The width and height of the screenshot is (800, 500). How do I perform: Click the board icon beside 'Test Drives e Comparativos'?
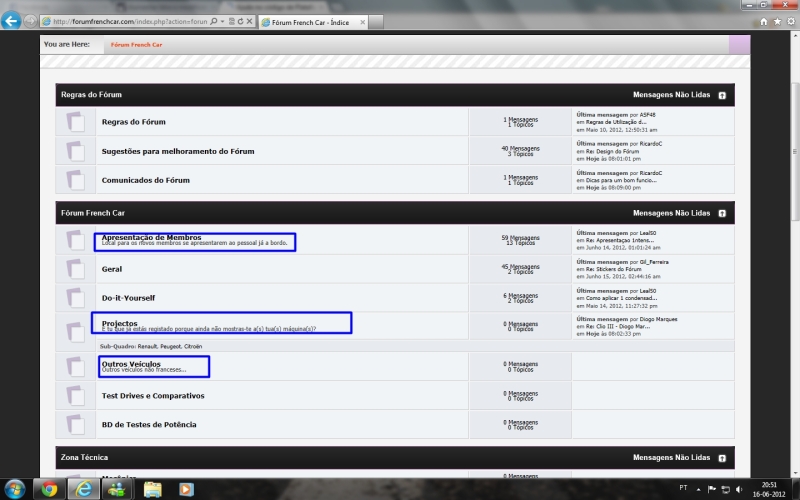[x=76, y=395]
